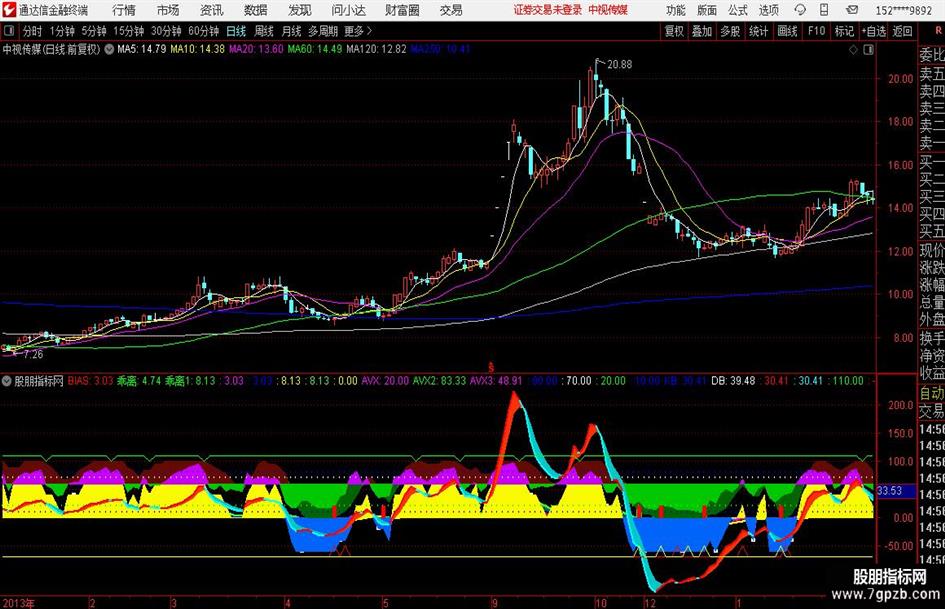Open the F10 company info button
Screen dimensions: 945x609
click(816, 31)
